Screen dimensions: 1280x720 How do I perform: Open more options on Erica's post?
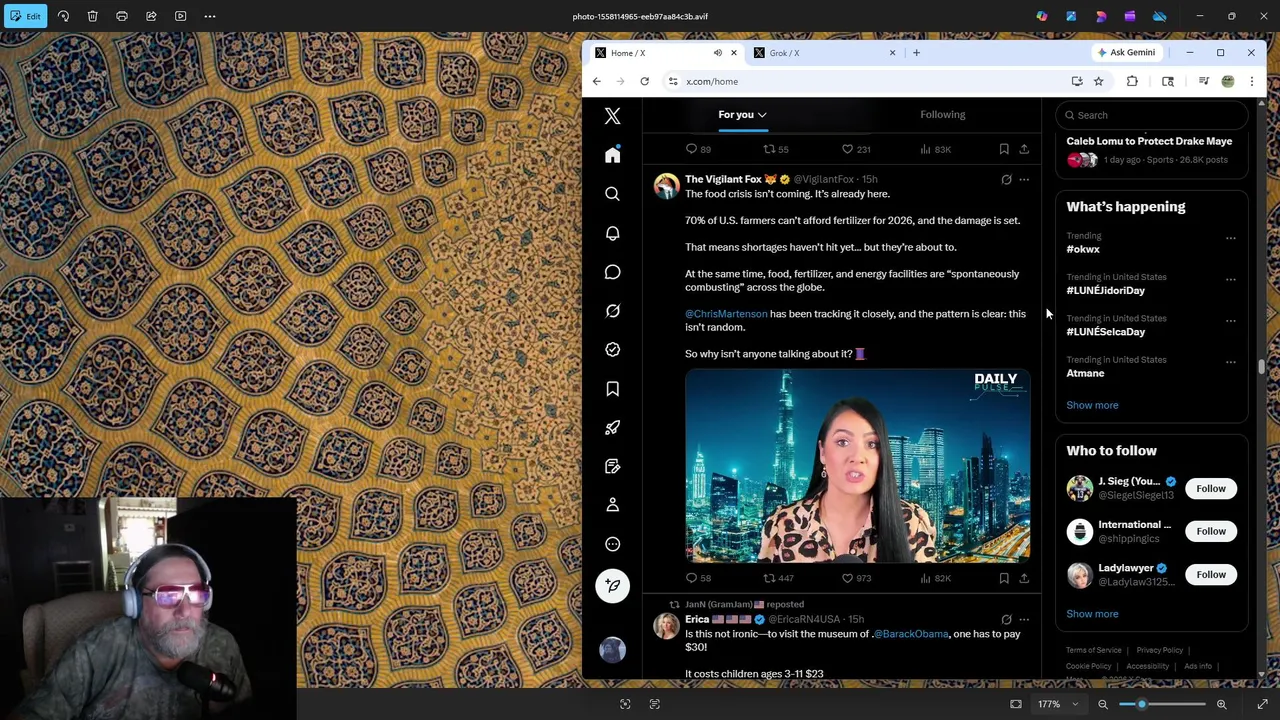coord(1024,619)
